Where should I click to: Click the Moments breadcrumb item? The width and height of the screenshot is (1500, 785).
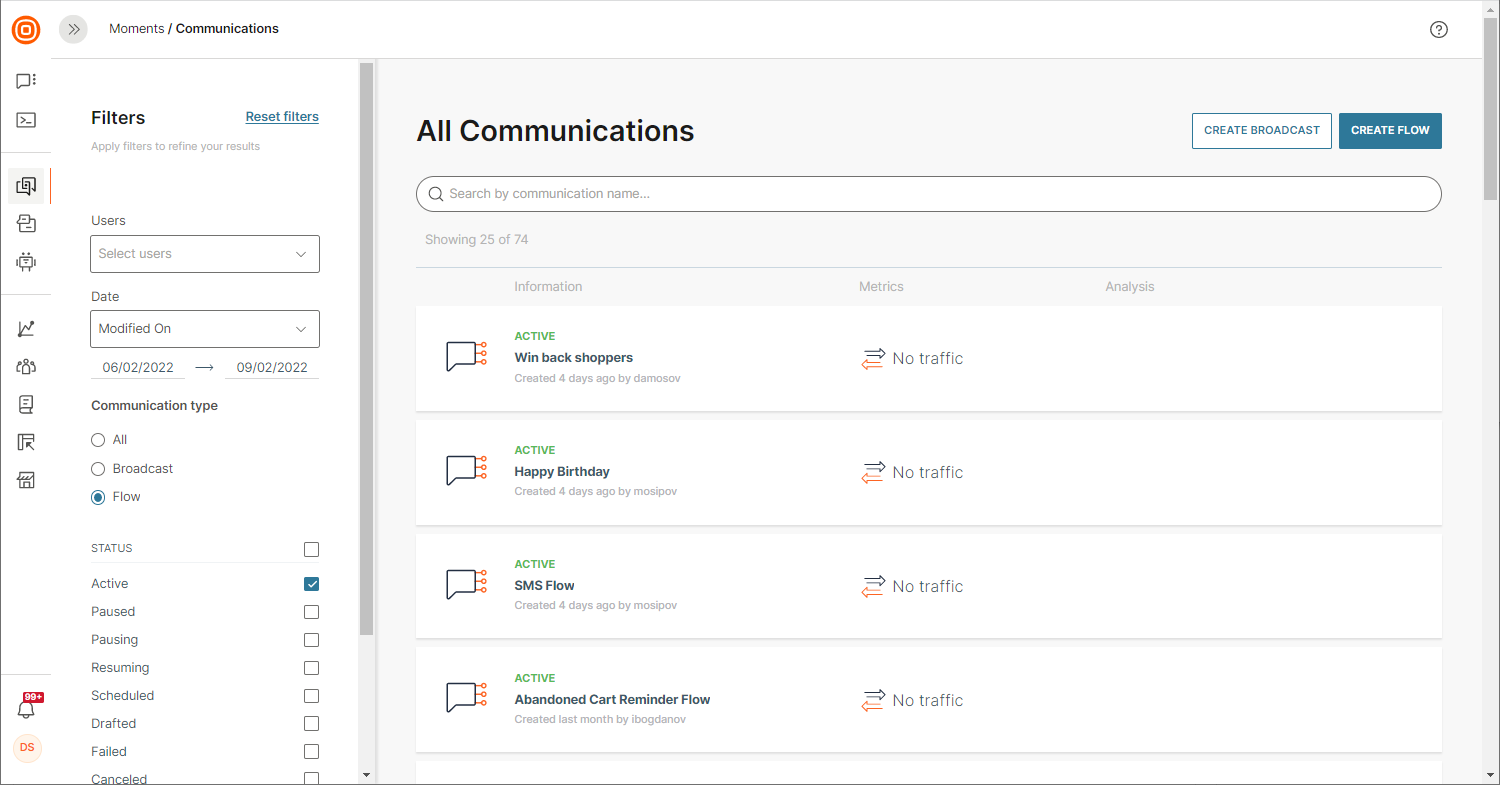click(136, 29)
